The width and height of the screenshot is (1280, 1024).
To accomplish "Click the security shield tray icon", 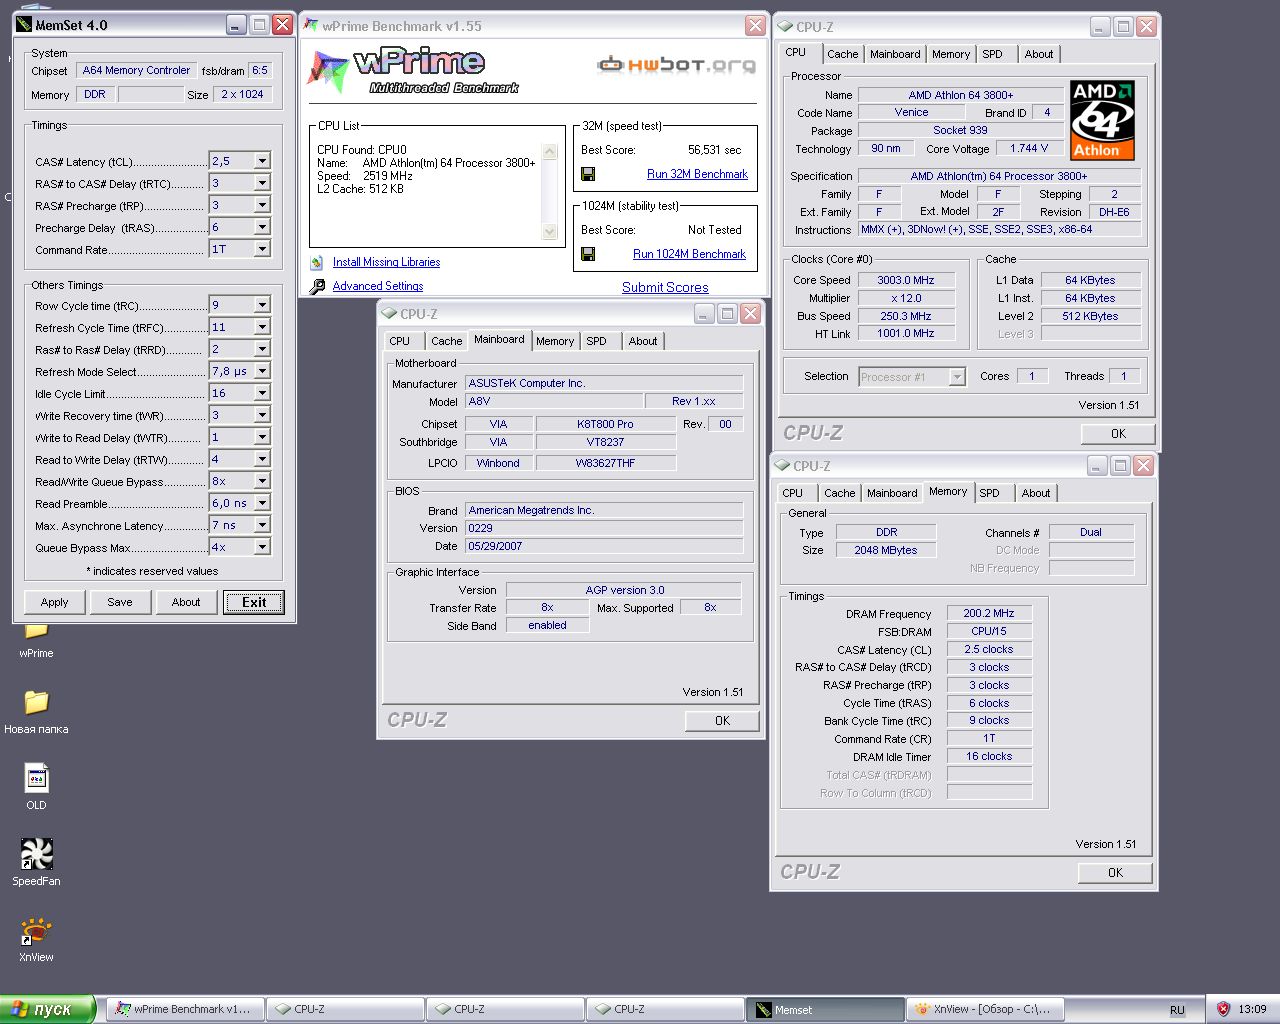I will tap(1223, 1009).
